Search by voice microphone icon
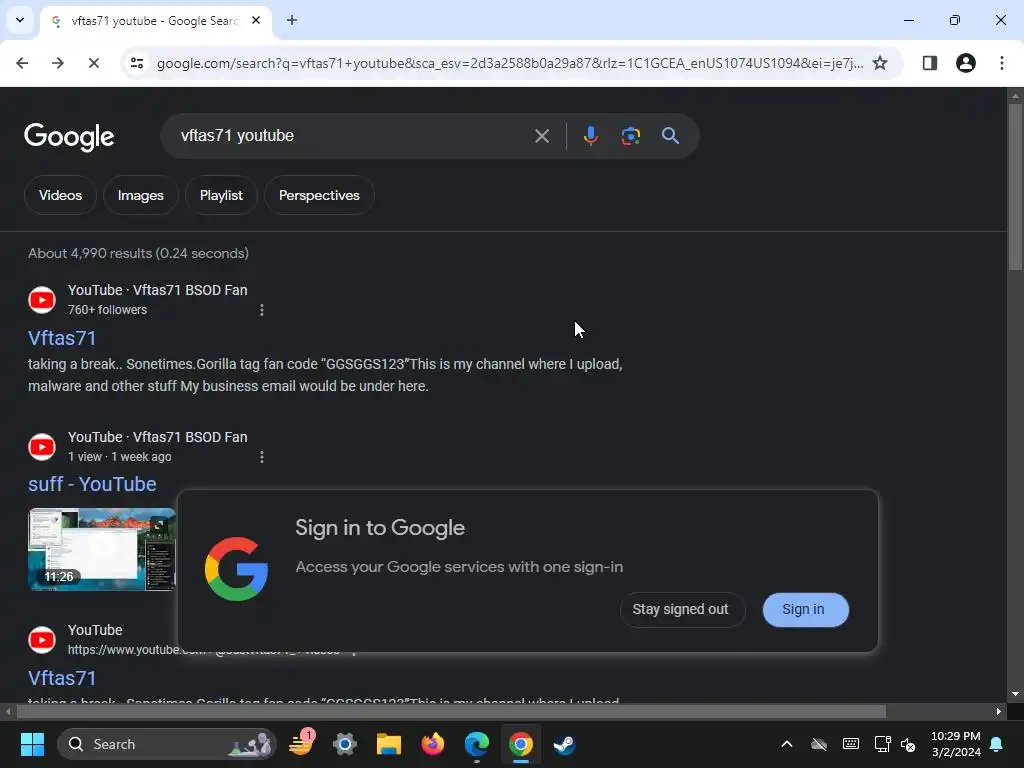This screenshot has height=768, width=1024. click(590, 136)
